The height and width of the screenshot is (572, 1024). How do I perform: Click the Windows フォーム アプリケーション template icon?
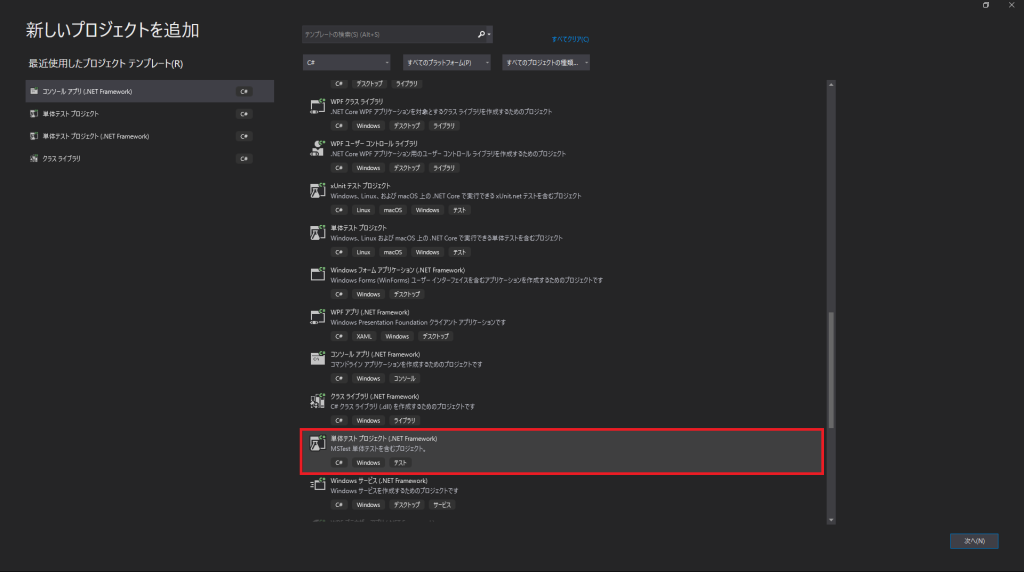point(318,274)
